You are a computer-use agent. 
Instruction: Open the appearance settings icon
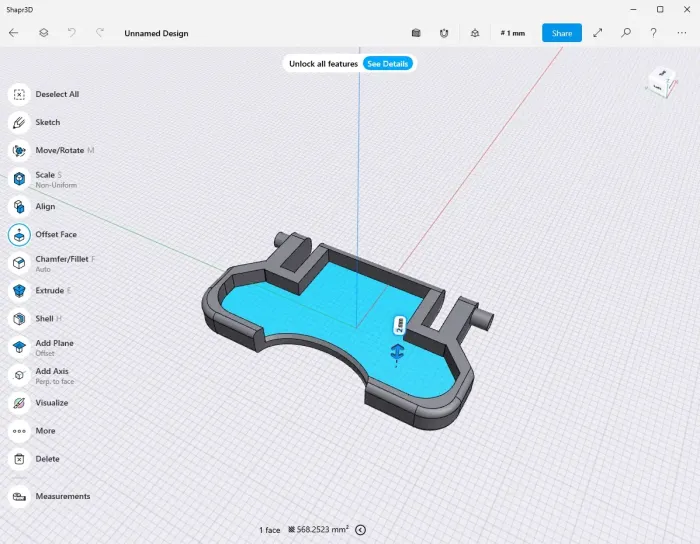[x=475, y=33]
